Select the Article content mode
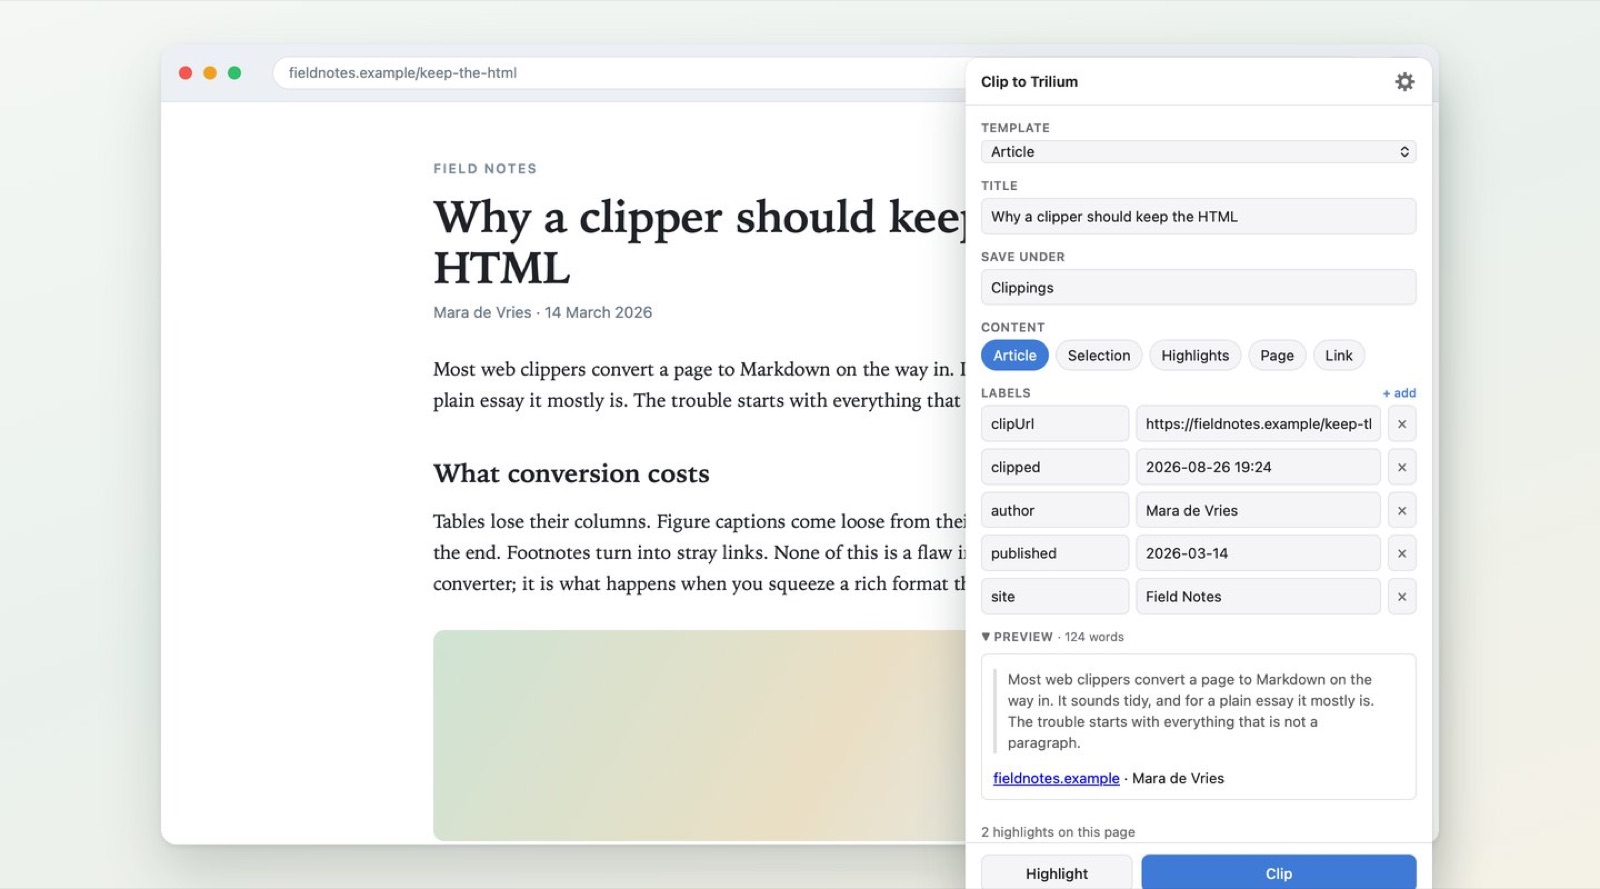This screenshot has width=1600, height=889. point(1014,355)
